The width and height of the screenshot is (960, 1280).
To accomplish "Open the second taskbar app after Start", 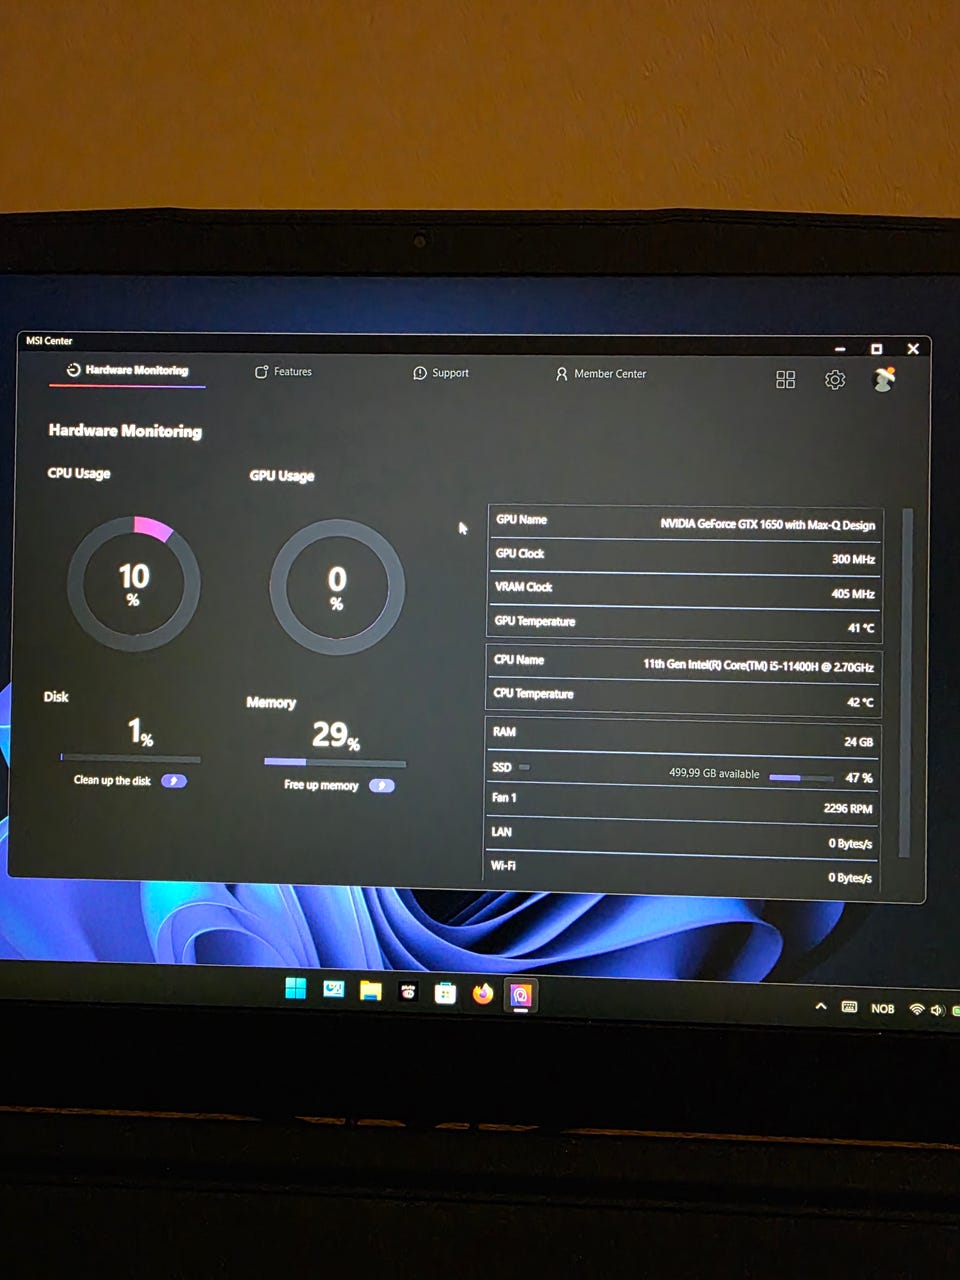I will 334,990.
